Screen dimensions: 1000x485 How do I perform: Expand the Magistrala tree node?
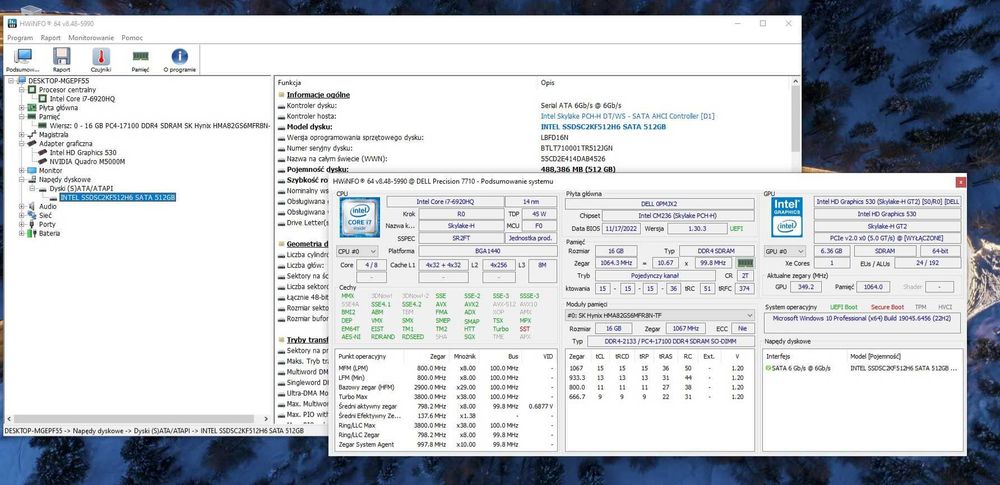(22, 135)
